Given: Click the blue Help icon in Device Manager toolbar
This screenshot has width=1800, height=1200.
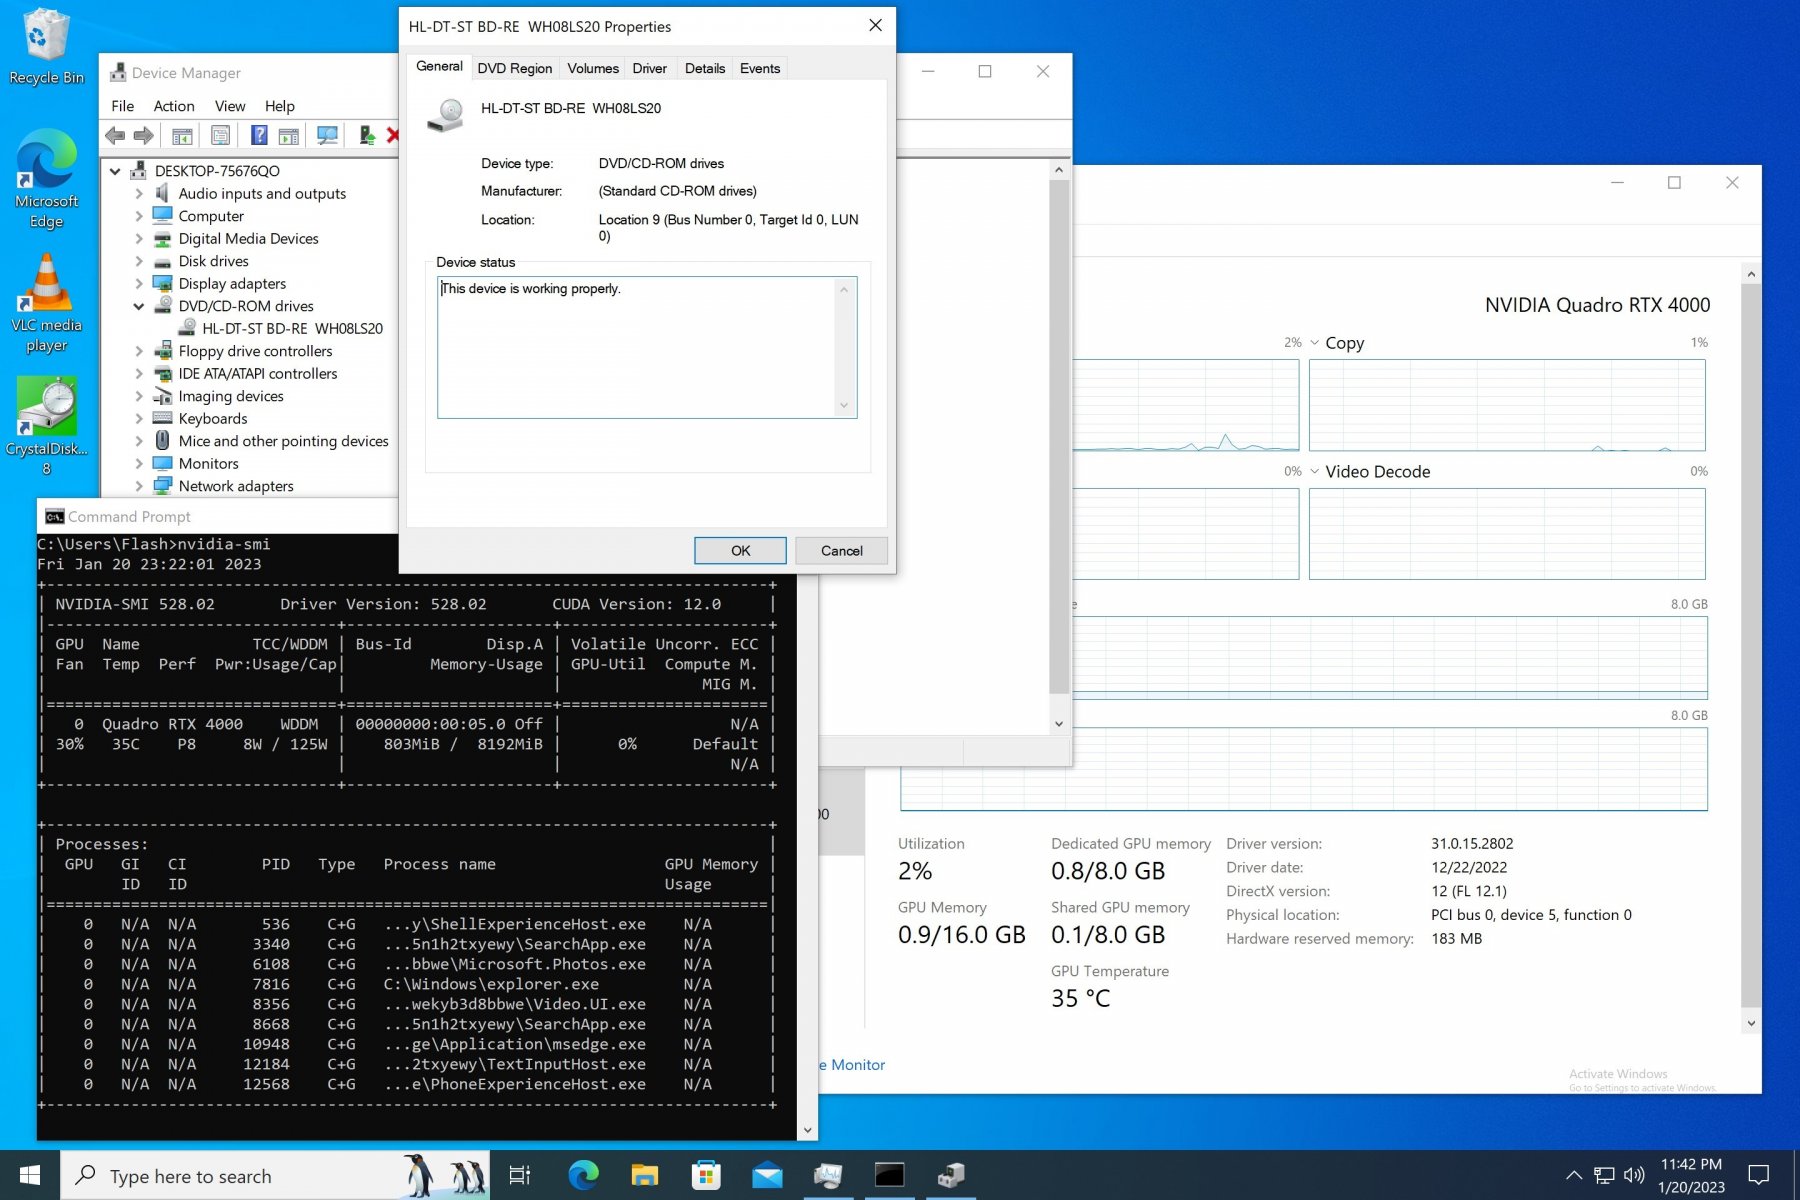Looking at the screenshot, I should point(258,135).
